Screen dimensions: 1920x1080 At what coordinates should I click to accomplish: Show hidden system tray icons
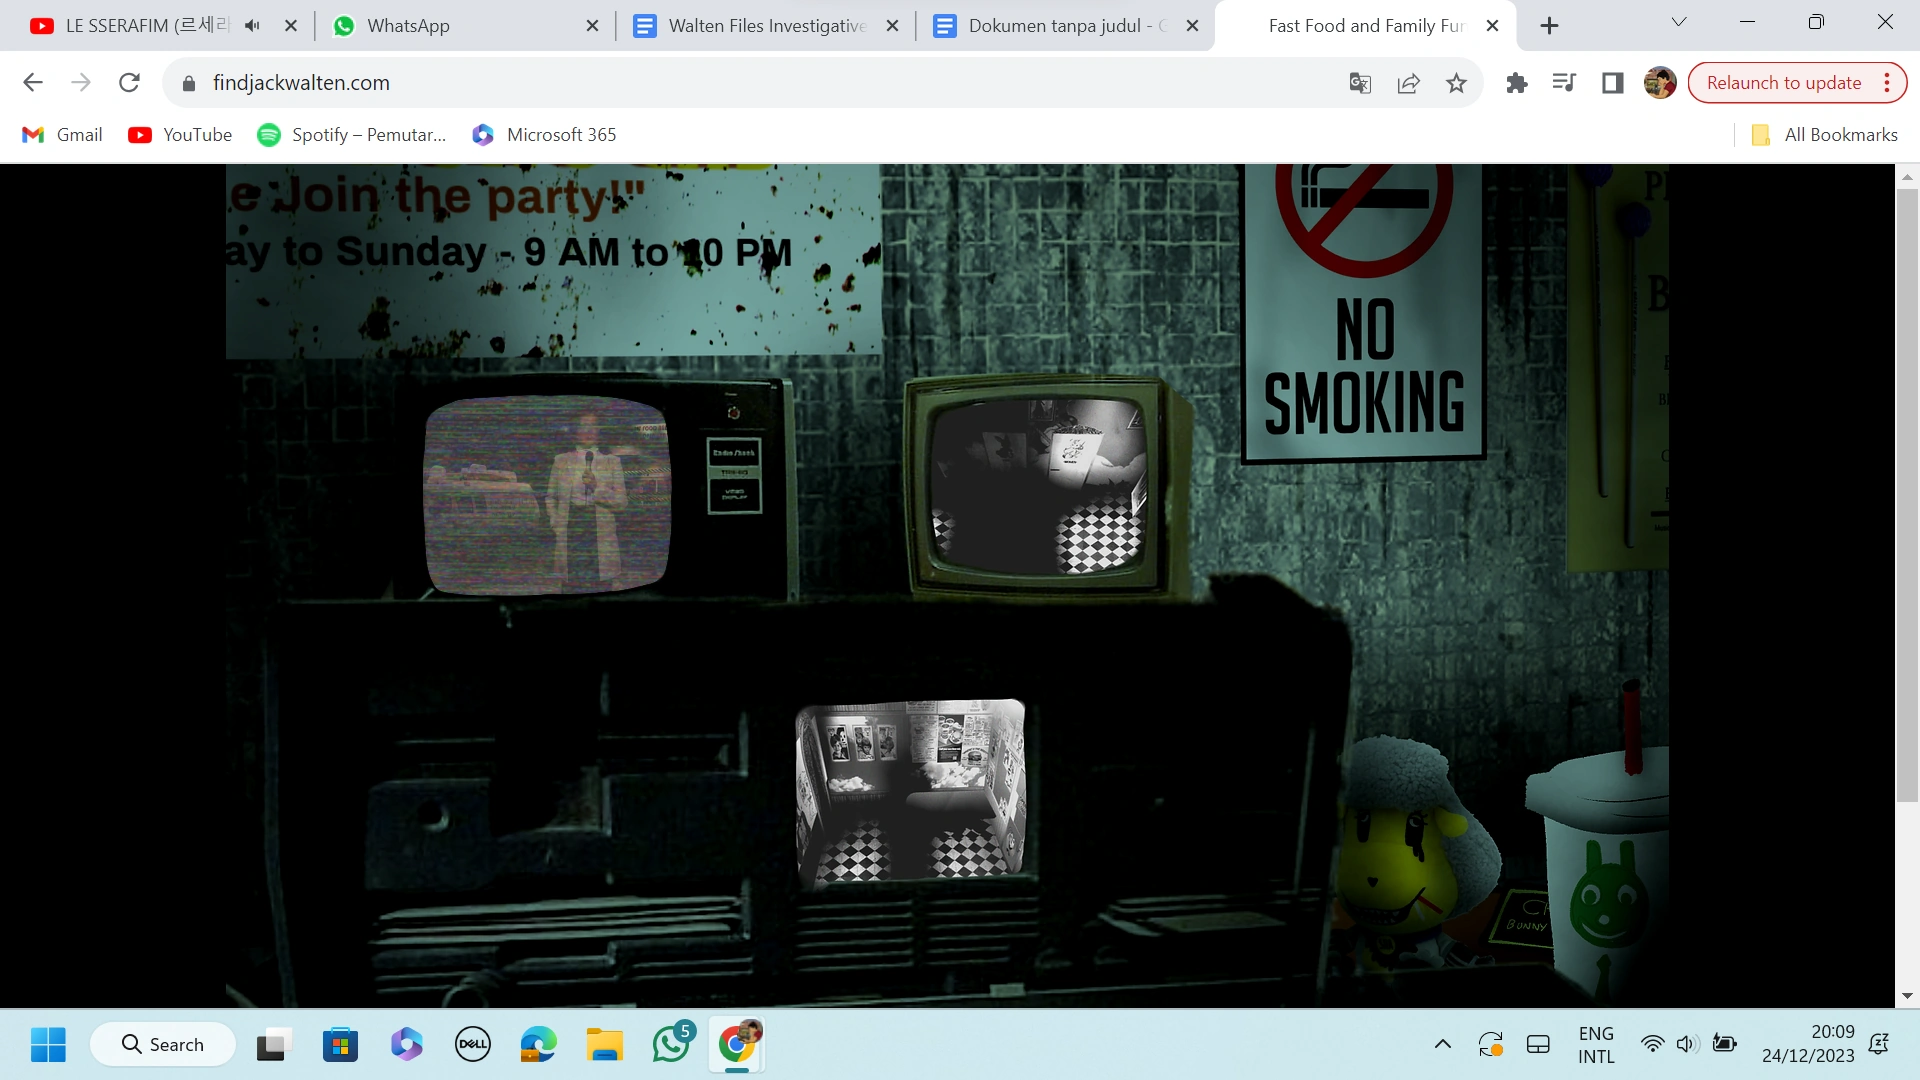[x=1442, y=1044]
